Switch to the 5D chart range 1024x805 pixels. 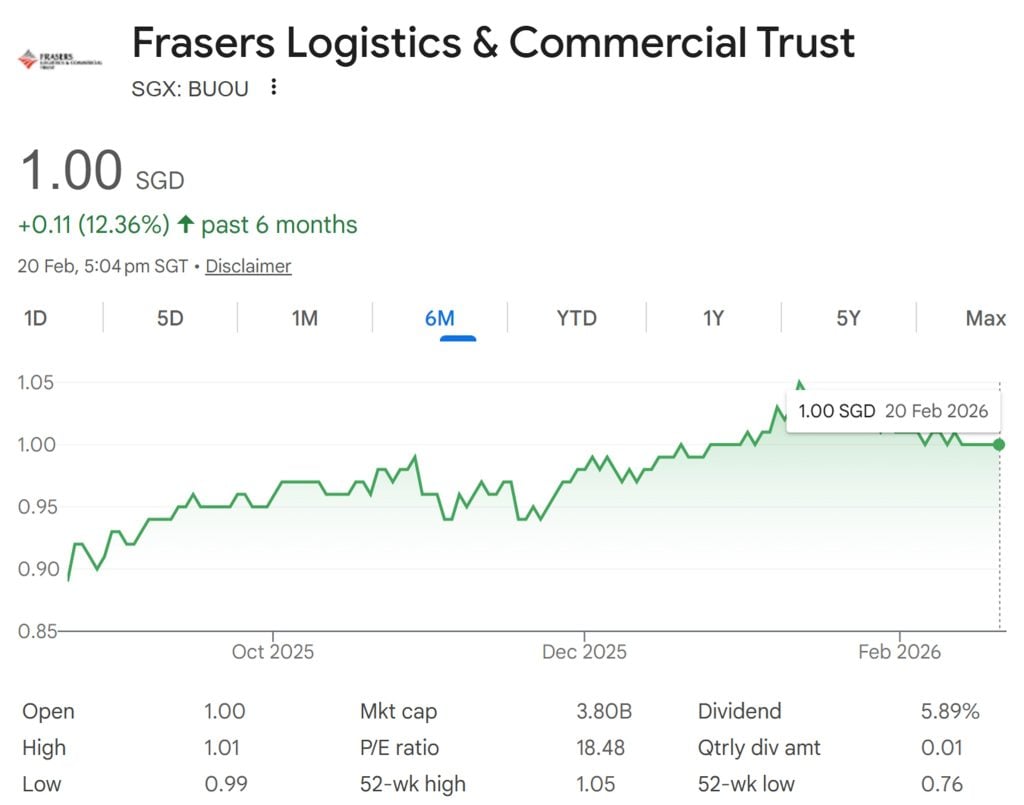click(169, 318)
